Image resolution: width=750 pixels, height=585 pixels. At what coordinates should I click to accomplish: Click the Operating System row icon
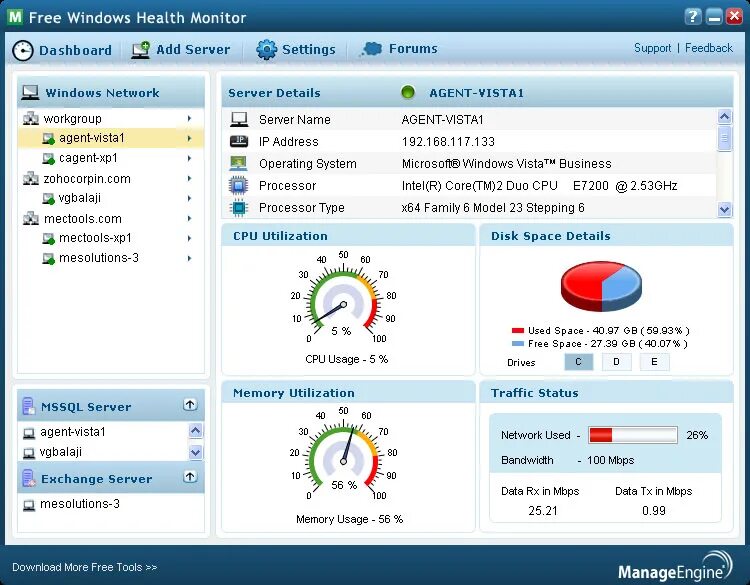239,163
